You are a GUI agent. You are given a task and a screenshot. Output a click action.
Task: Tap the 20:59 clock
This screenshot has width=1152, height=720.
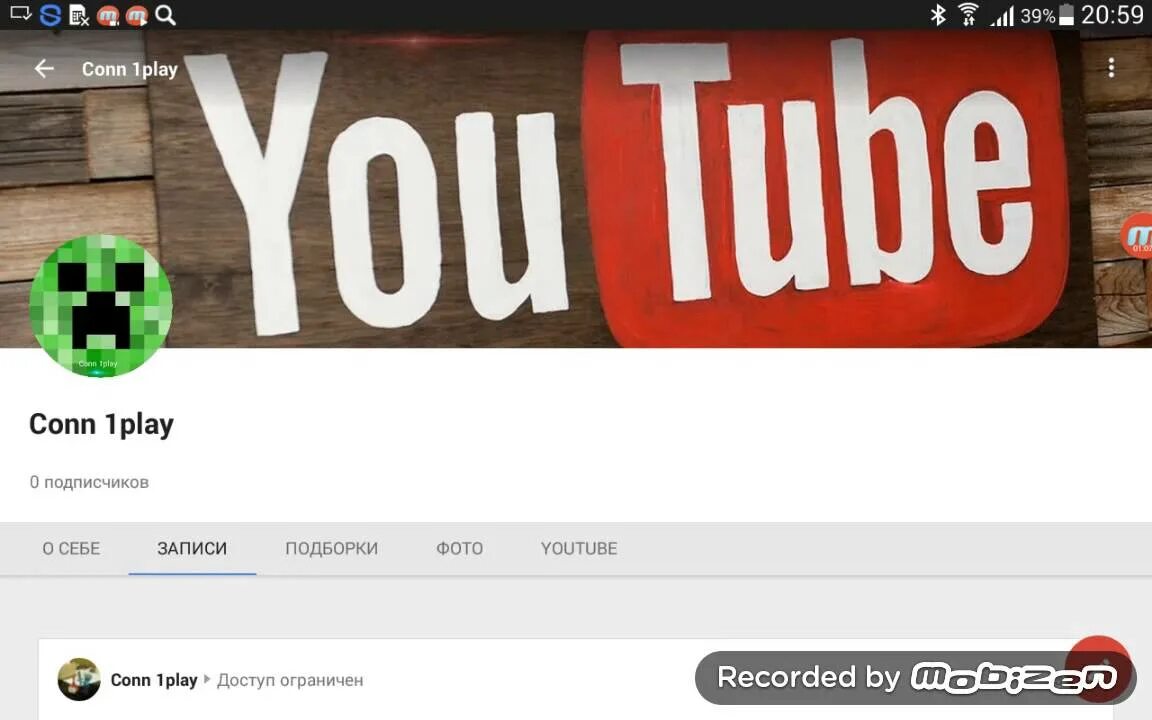point(1112,15)
